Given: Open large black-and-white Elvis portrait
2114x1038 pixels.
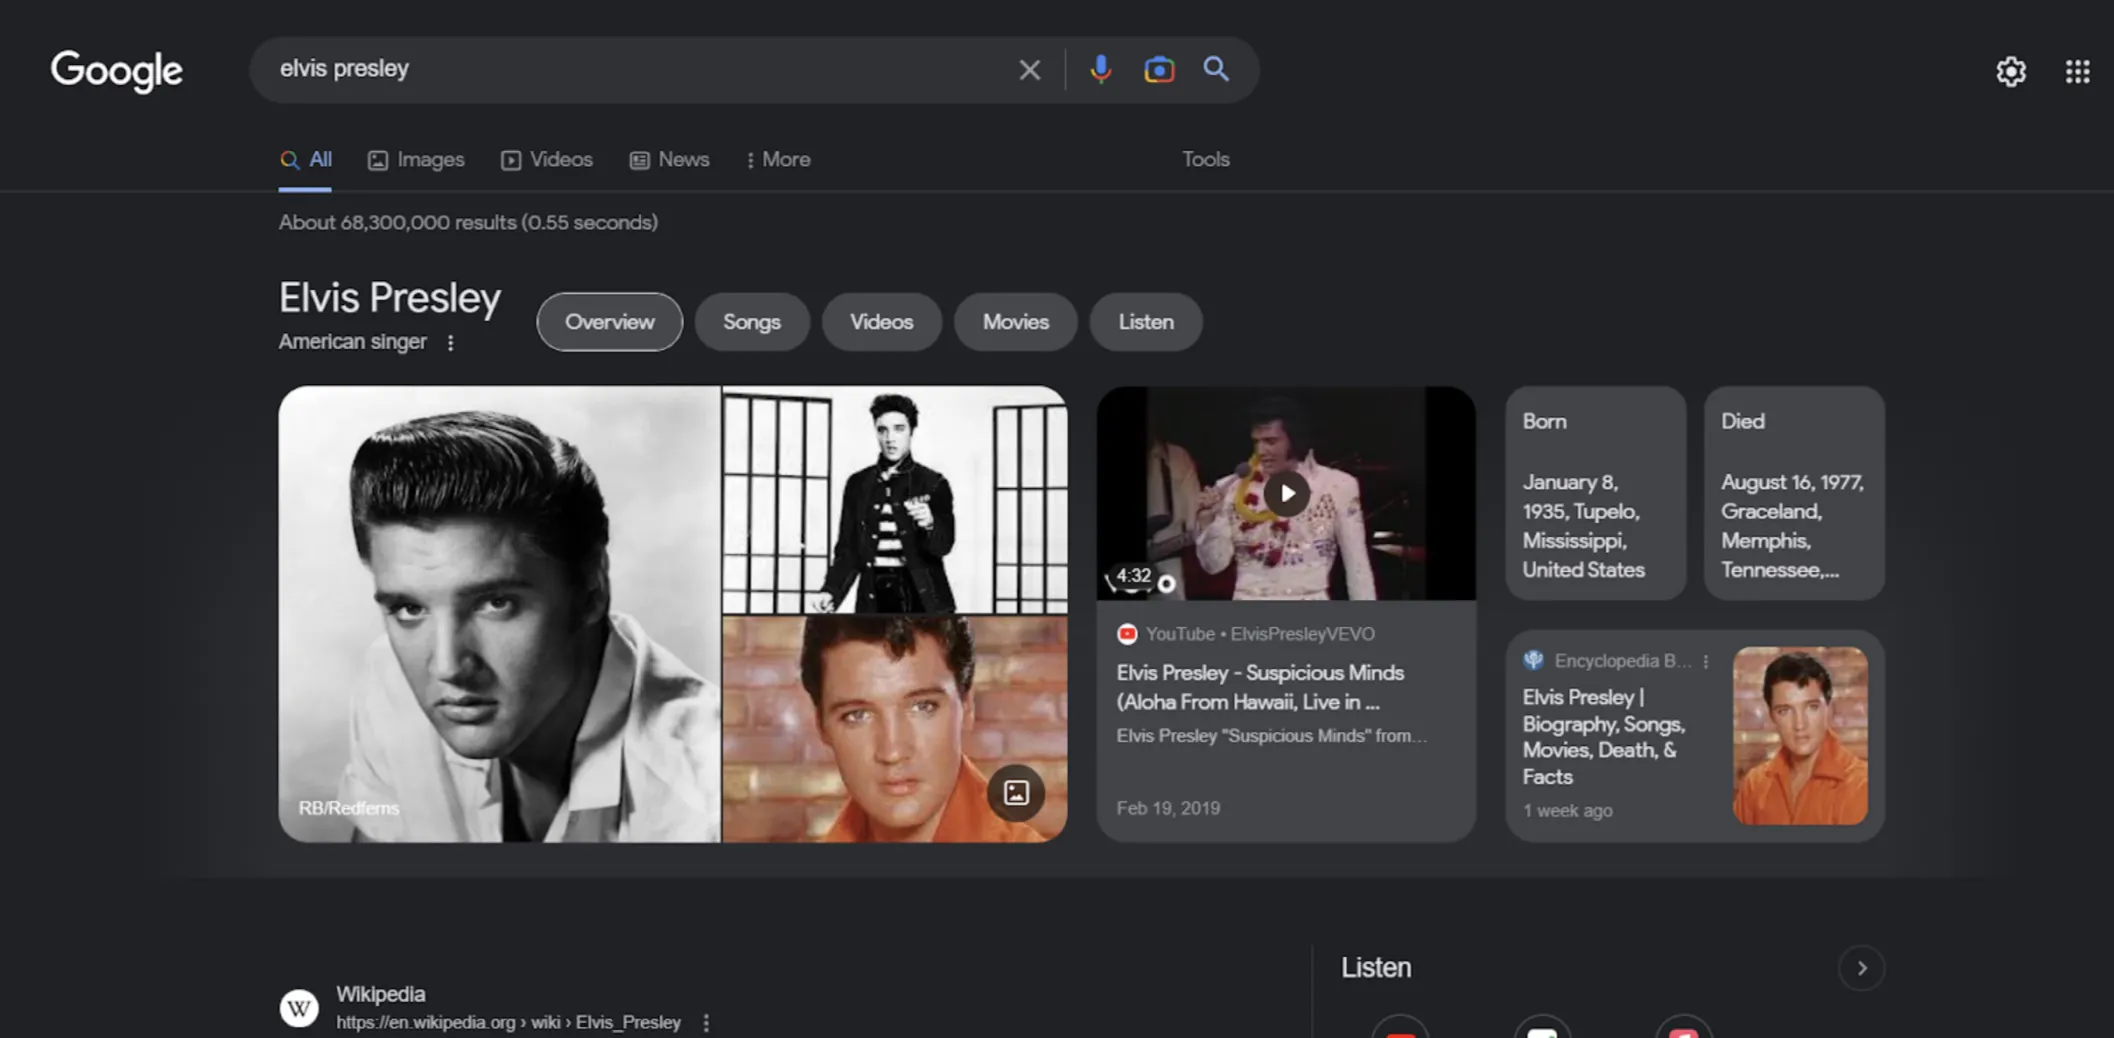Looking at the screenshot, I should pyautogui.click(x=499, y=614).
